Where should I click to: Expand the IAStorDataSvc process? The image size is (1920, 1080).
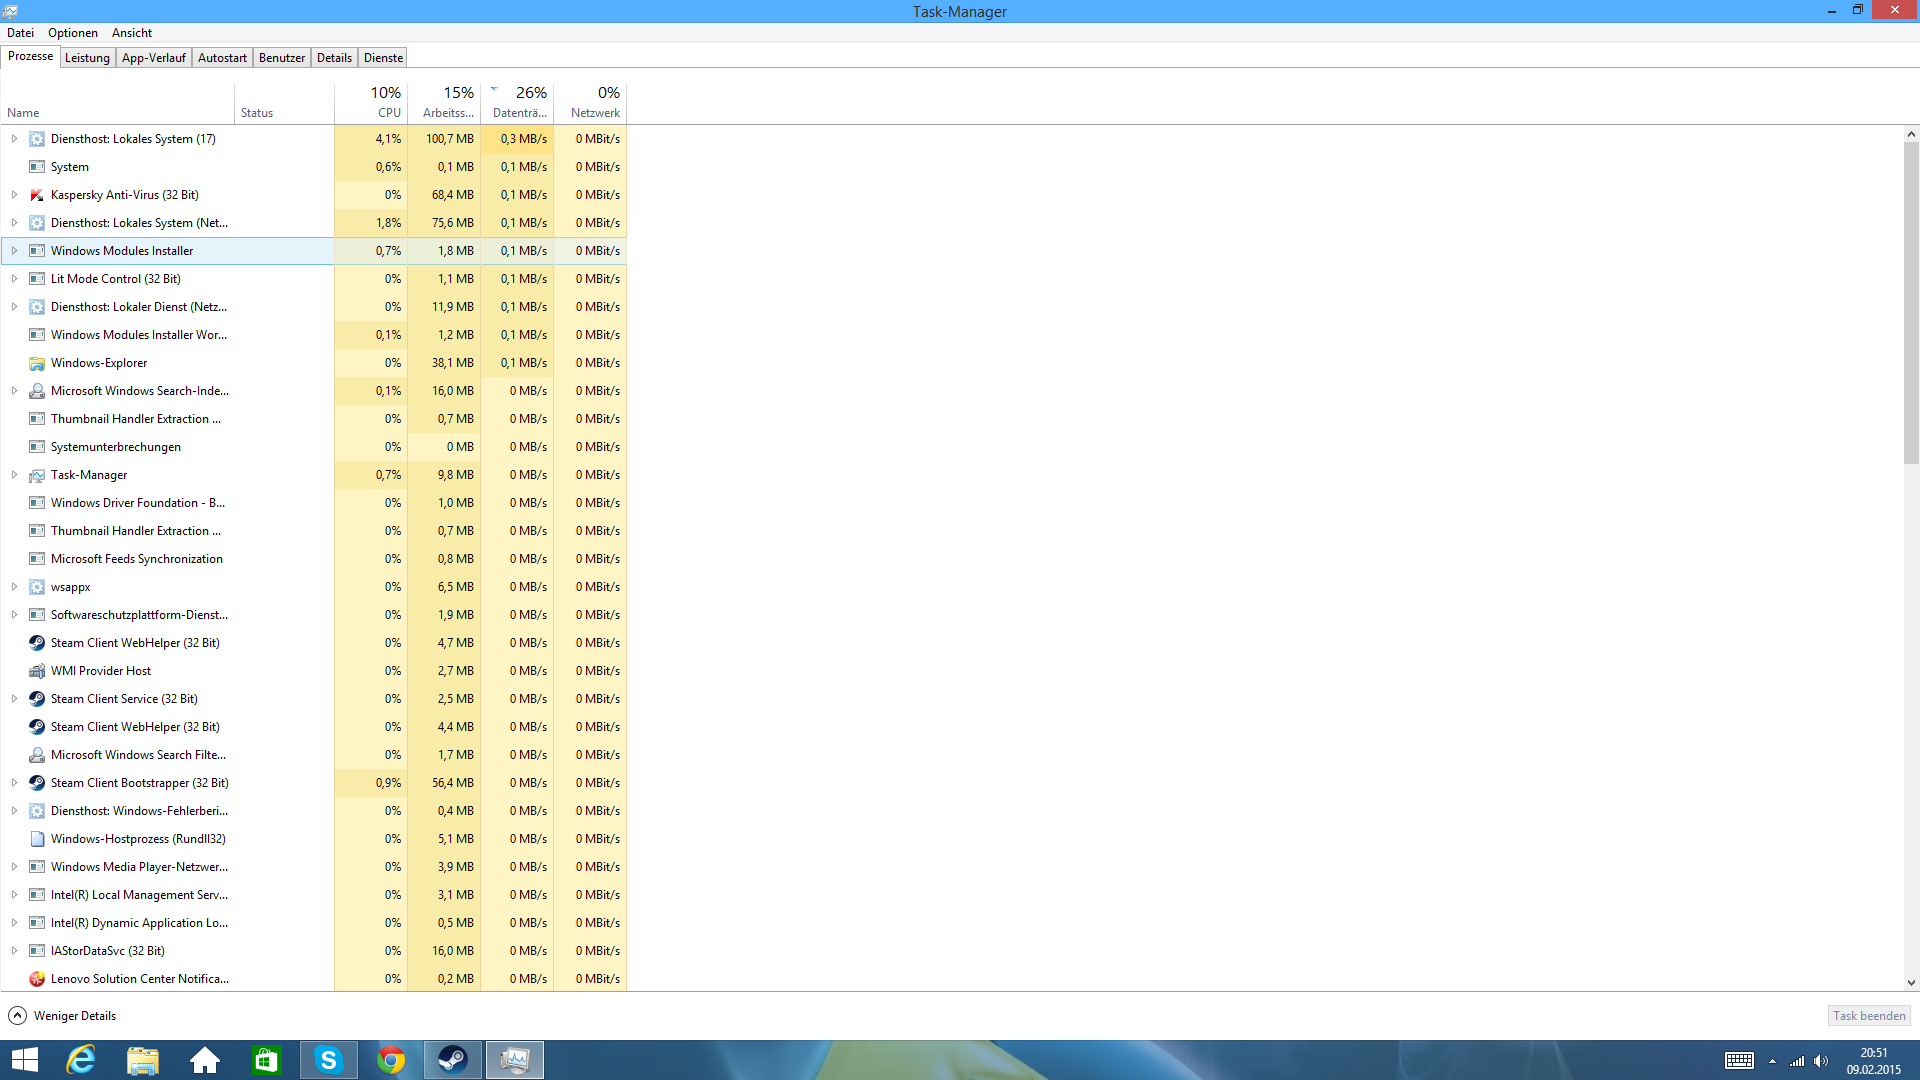point(14,951)
